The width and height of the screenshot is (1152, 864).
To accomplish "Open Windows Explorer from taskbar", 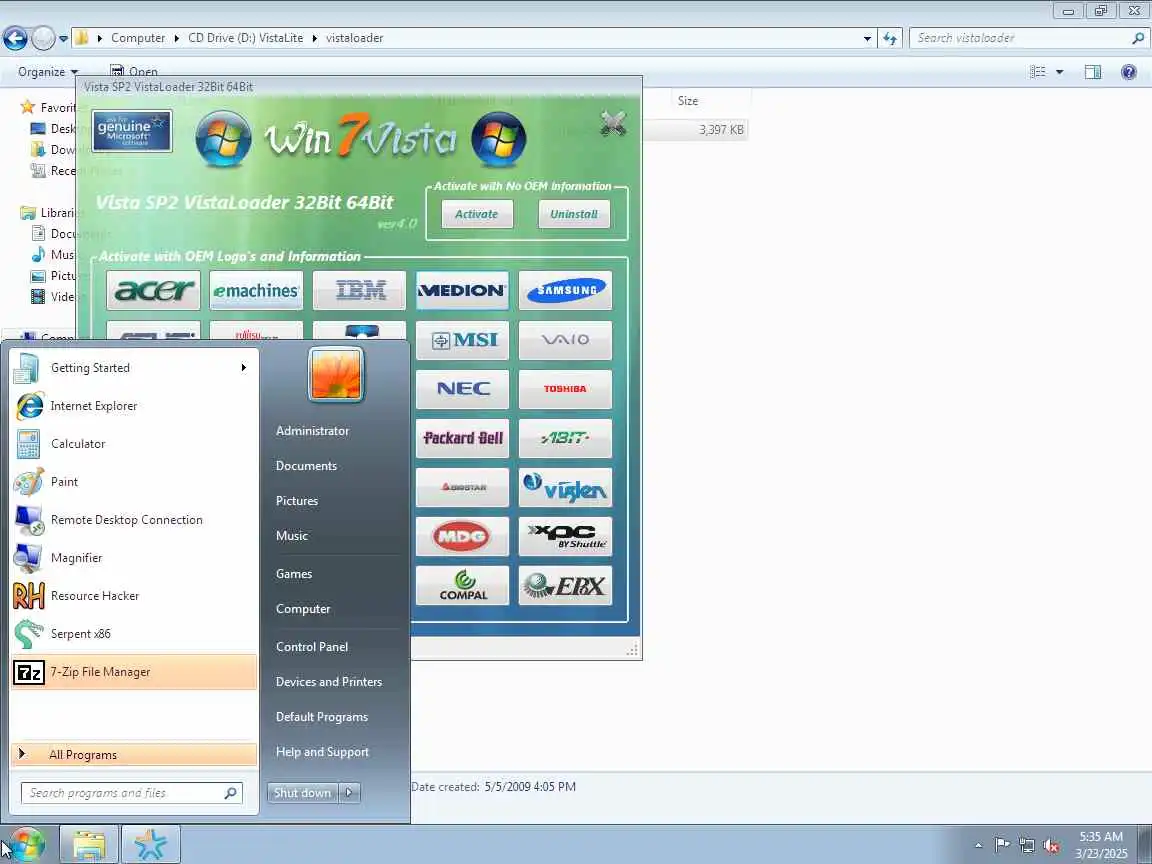I will point(88,845).
